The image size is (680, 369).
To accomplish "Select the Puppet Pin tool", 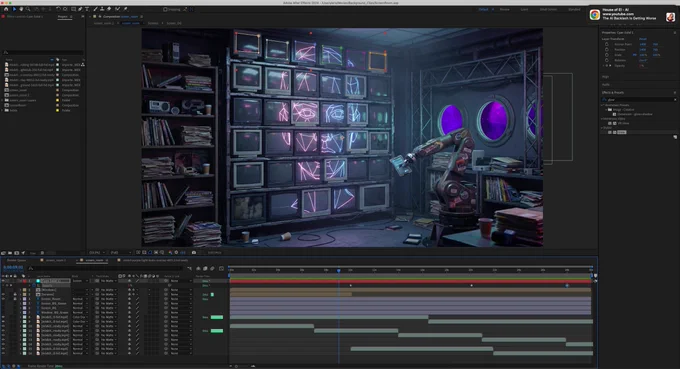I will coord(125,9).
